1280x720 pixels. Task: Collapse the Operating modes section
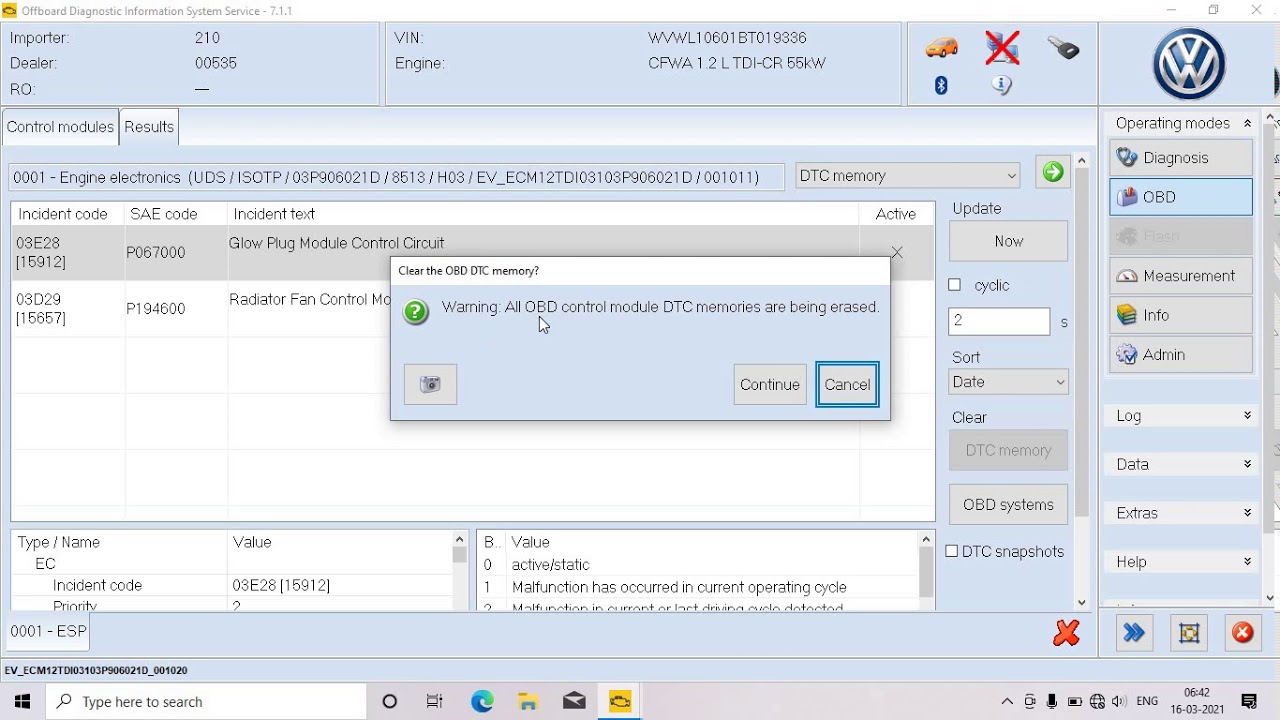[x=1247, y=123]
